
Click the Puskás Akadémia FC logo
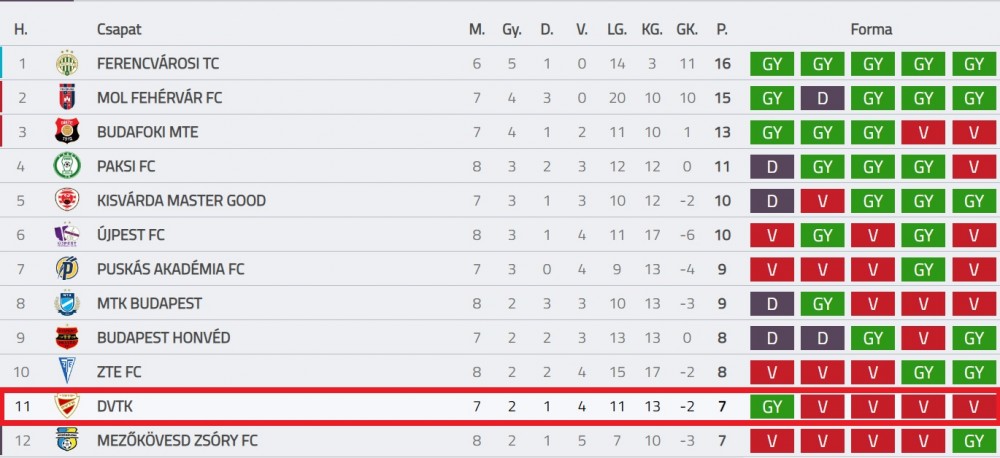66,269
